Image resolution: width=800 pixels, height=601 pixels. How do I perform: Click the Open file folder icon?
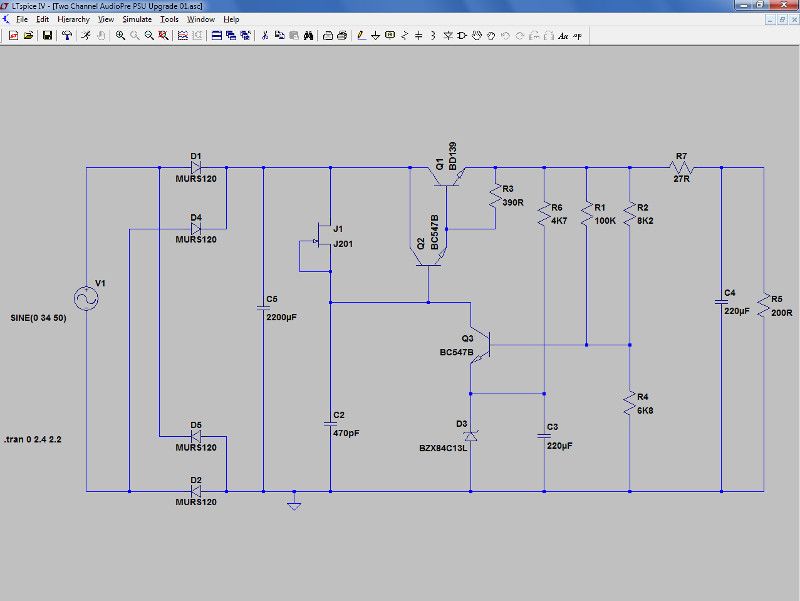tap(29, 36)
